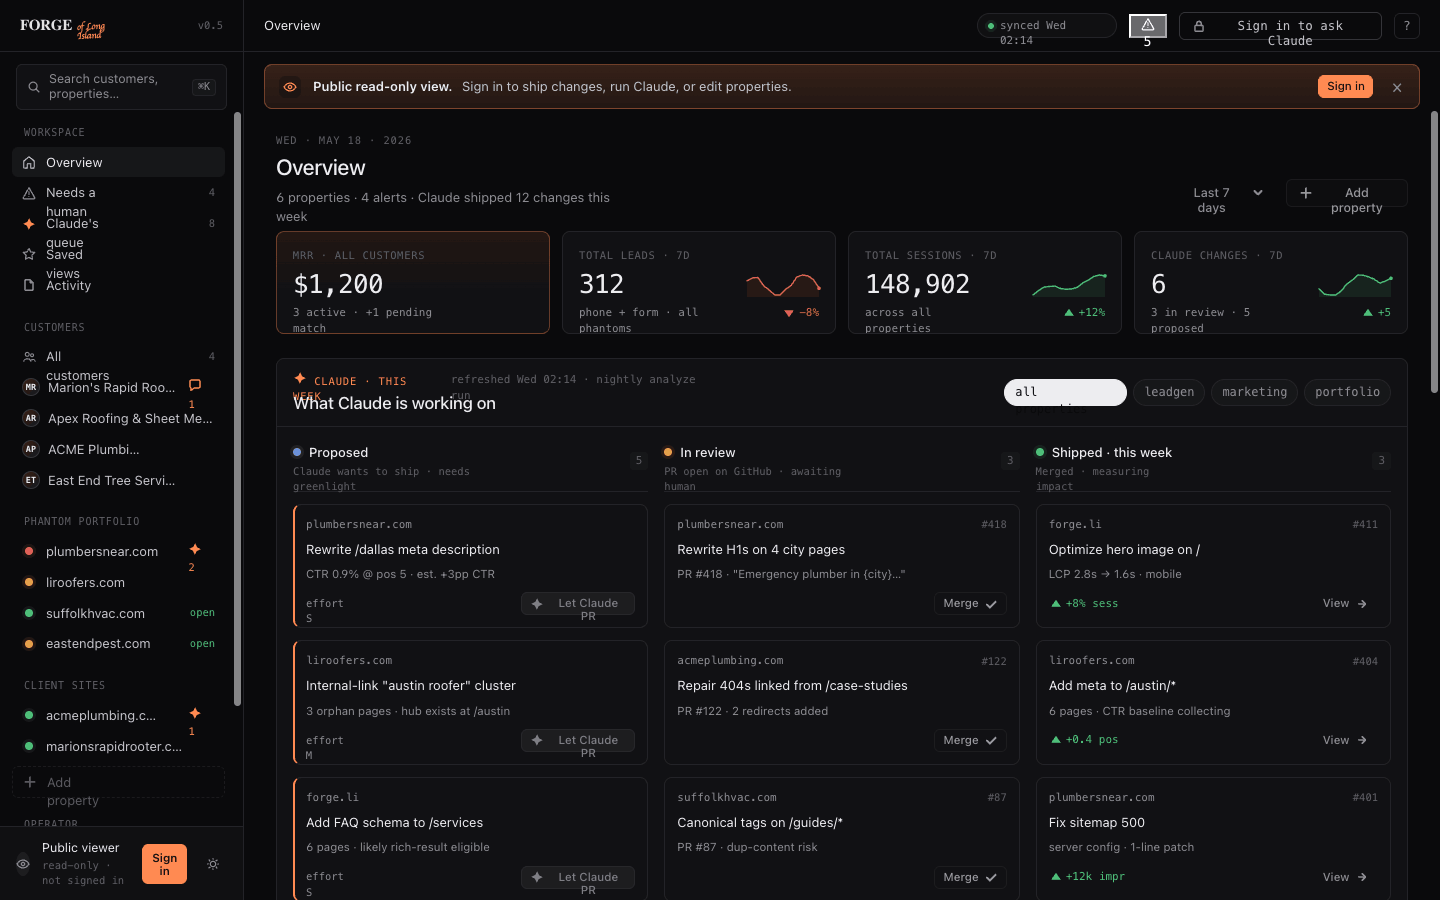1440x900 pixels.
Task: Select the all filter pill
Action: coord(1065,392)
